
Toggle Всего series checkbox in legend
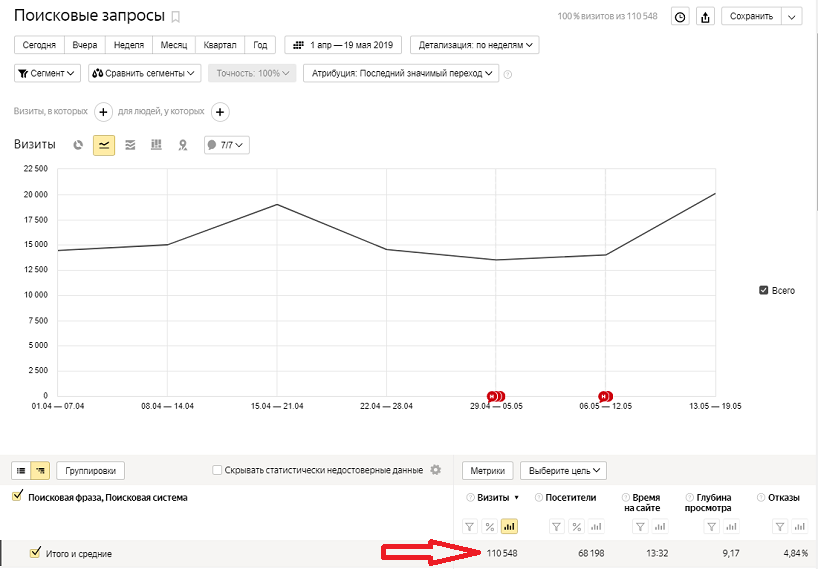click(x=764, y=290)
